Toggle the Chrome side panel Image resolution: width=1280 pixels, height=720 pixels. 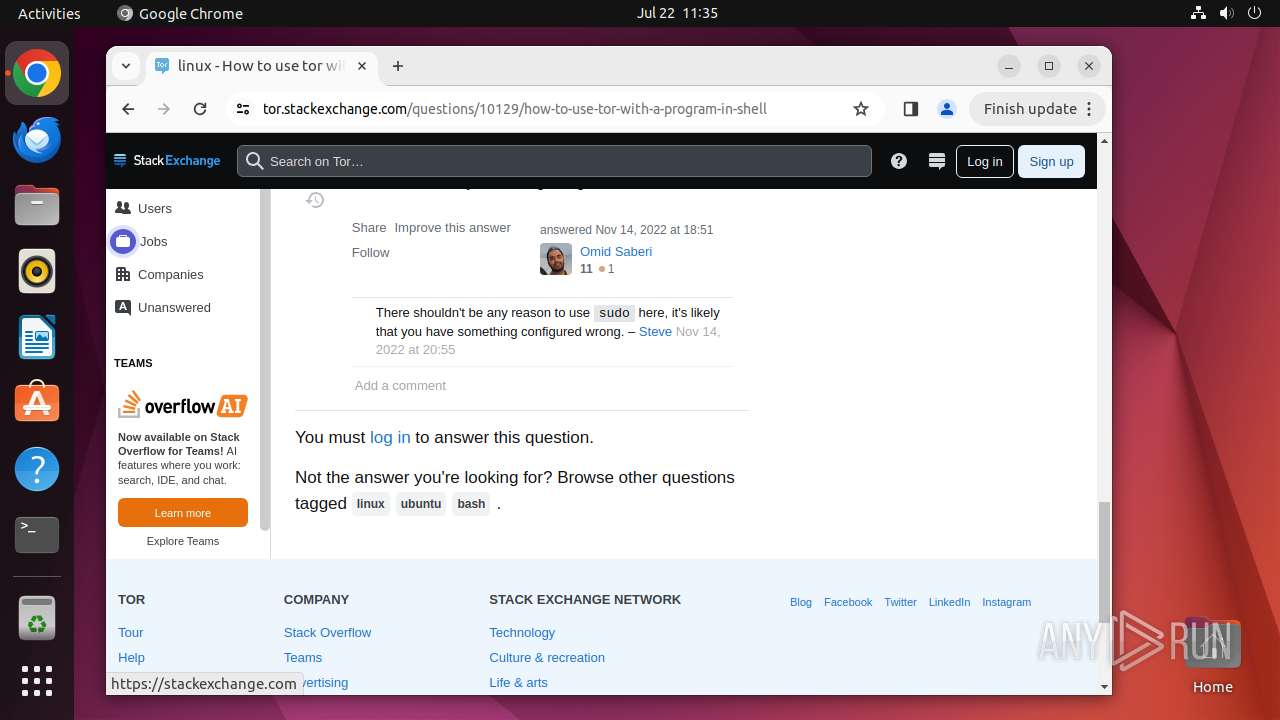[910, 109]
